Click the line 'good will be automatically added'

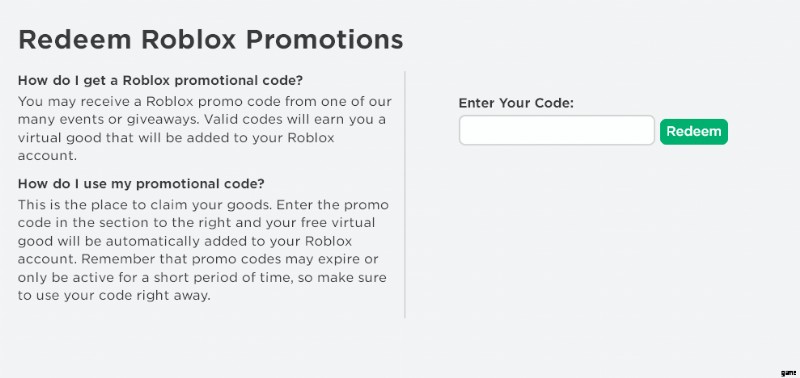click(x=185, y=241)
